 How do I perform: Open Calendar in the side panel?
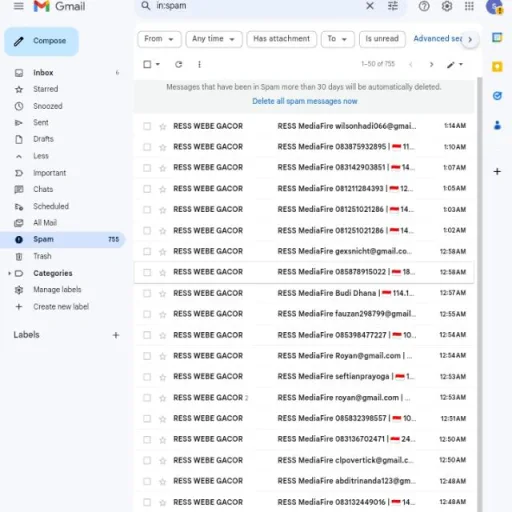(x=497, y=37)
